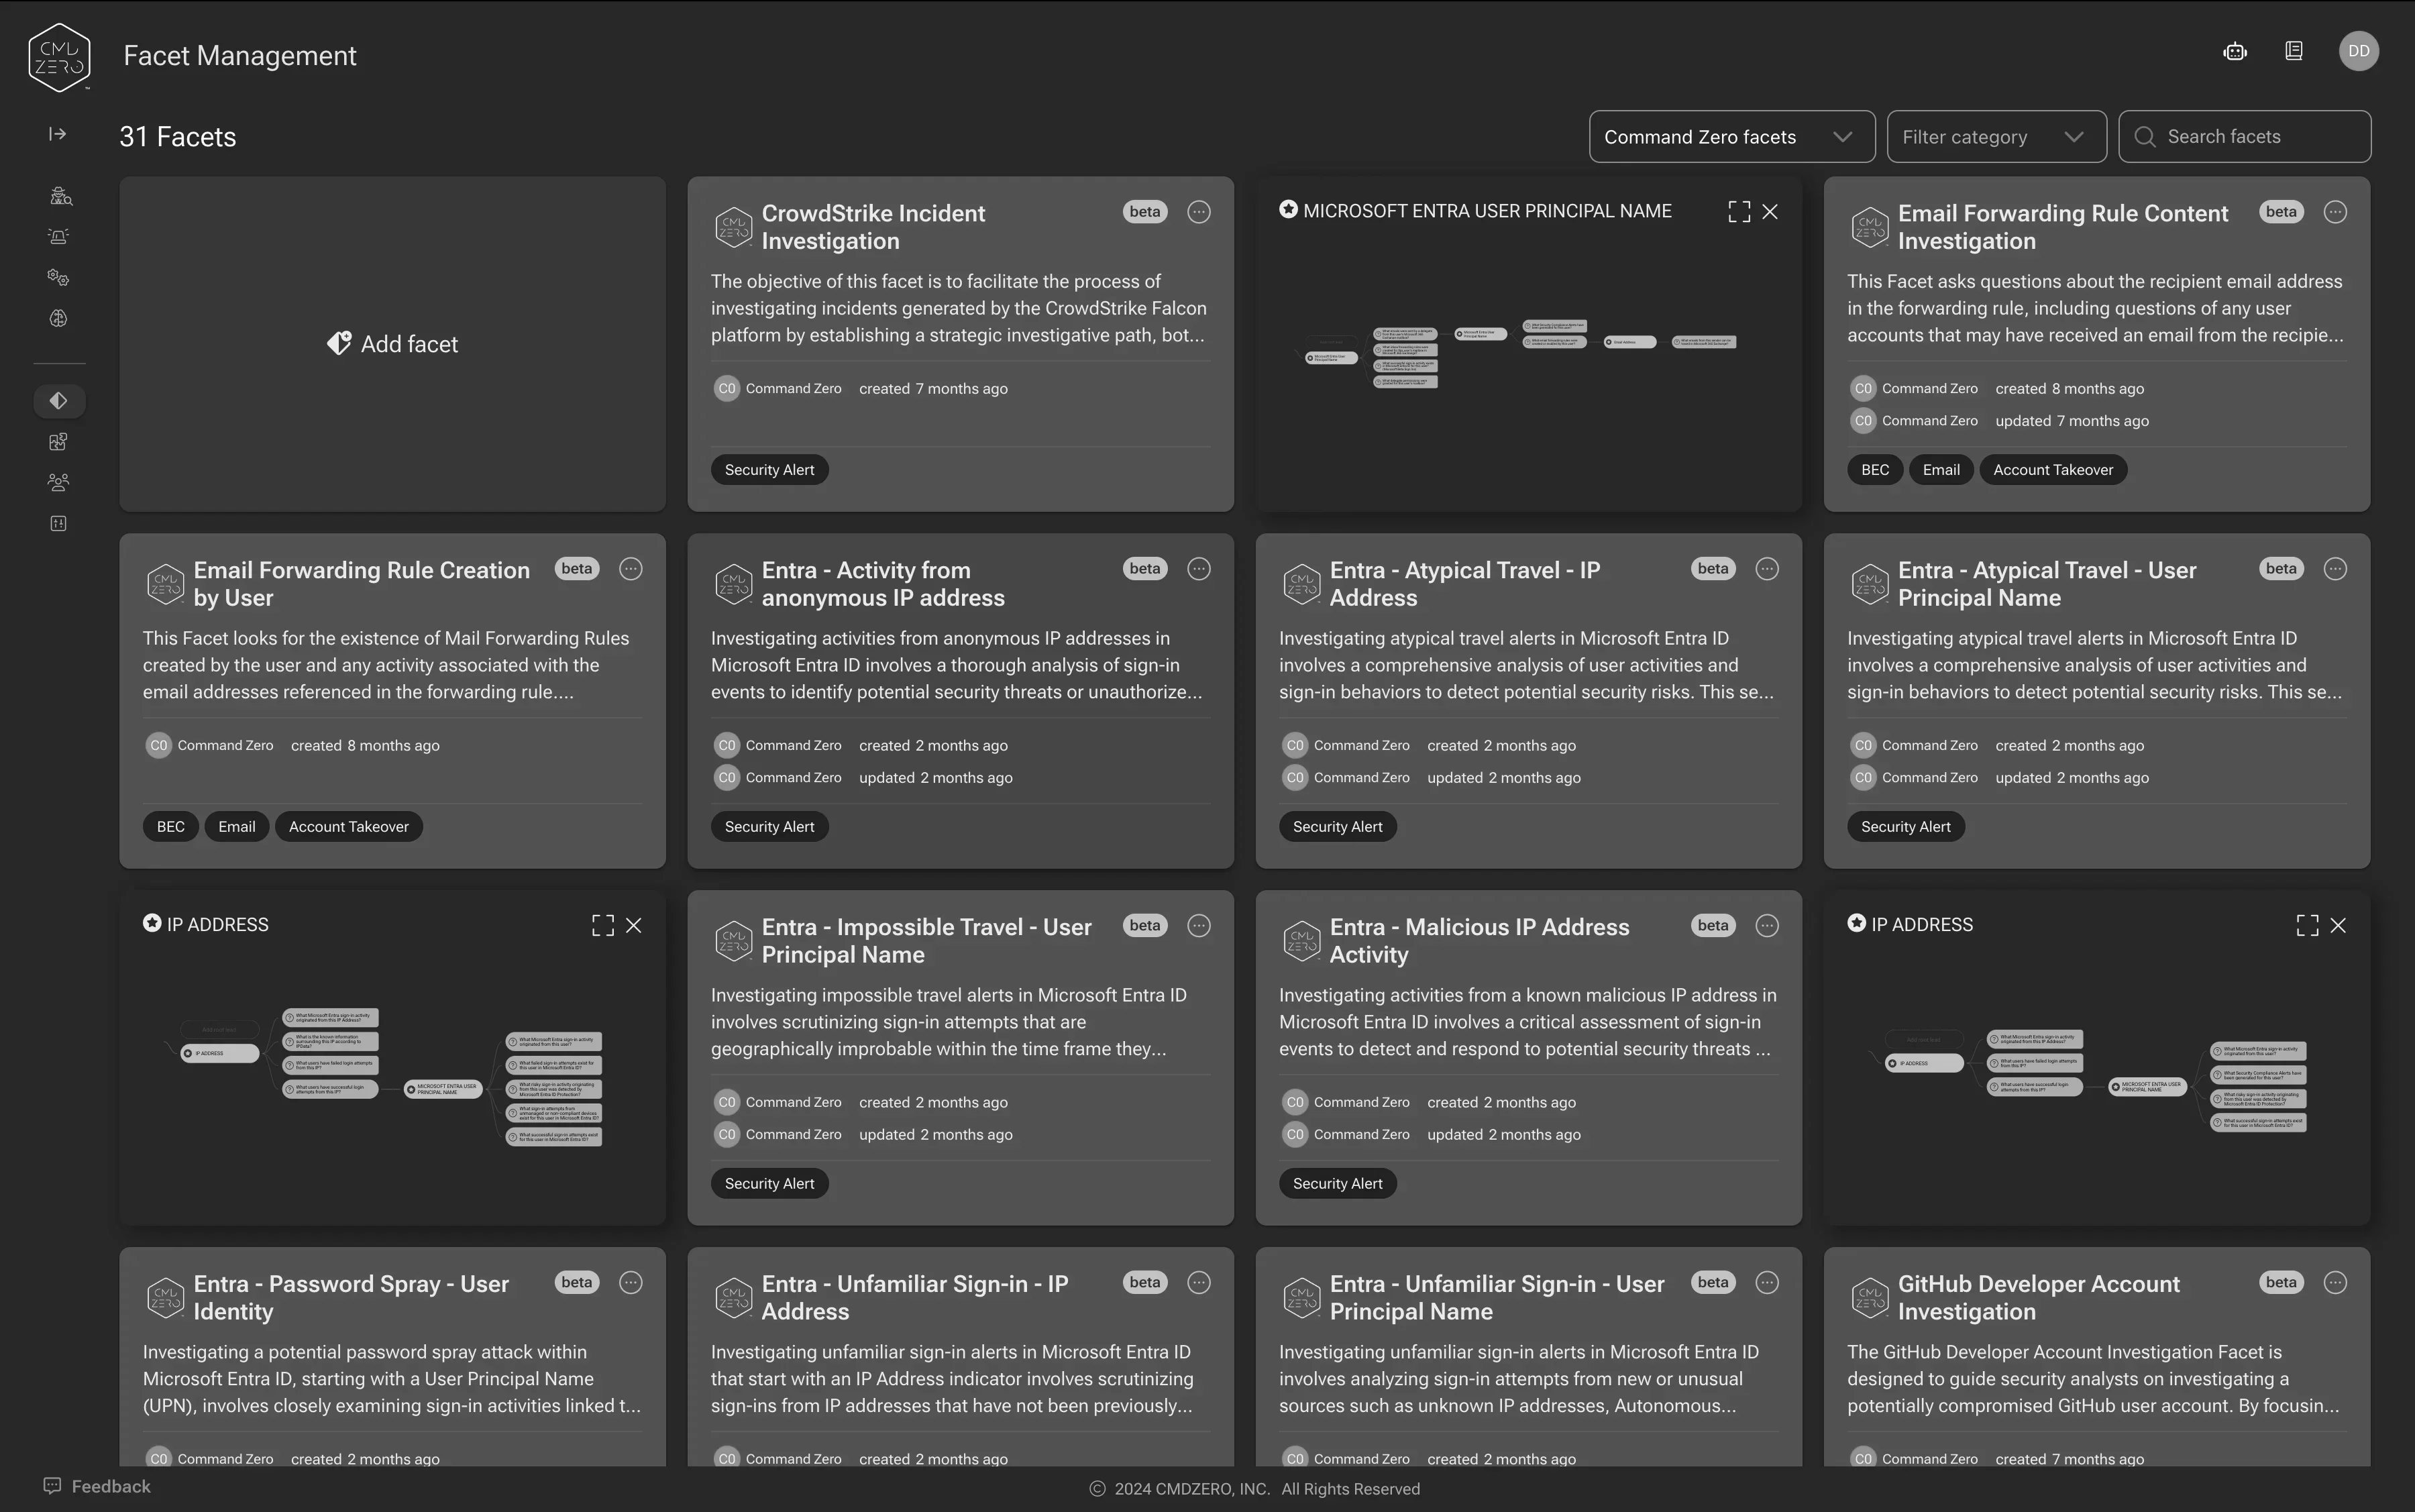This screenshot has width=2415, height=1512.
Task: Expand the right IP ADDRESS preview fullscreen
Action: [2307, 926]
